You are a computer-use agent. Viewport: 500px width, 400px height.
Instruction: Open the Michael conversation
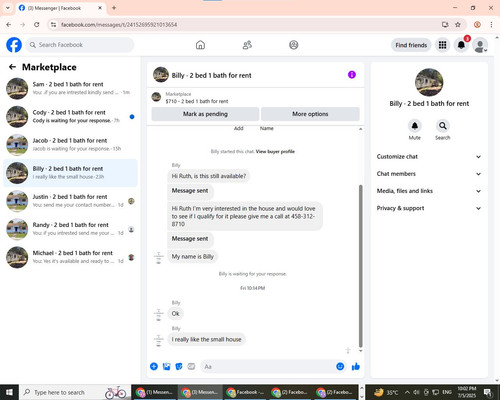coord(70,257)
